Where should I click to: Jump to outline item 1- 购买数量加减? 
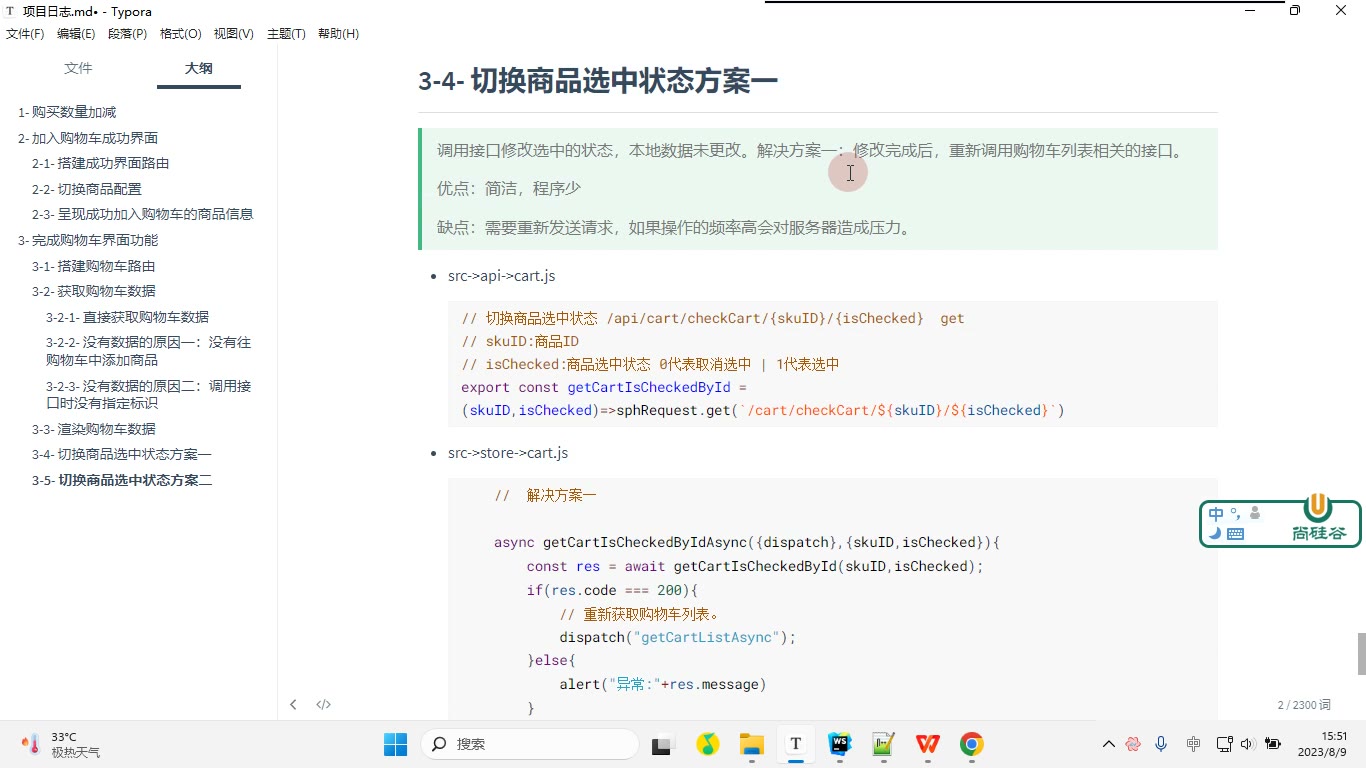[x=67, y=112]
